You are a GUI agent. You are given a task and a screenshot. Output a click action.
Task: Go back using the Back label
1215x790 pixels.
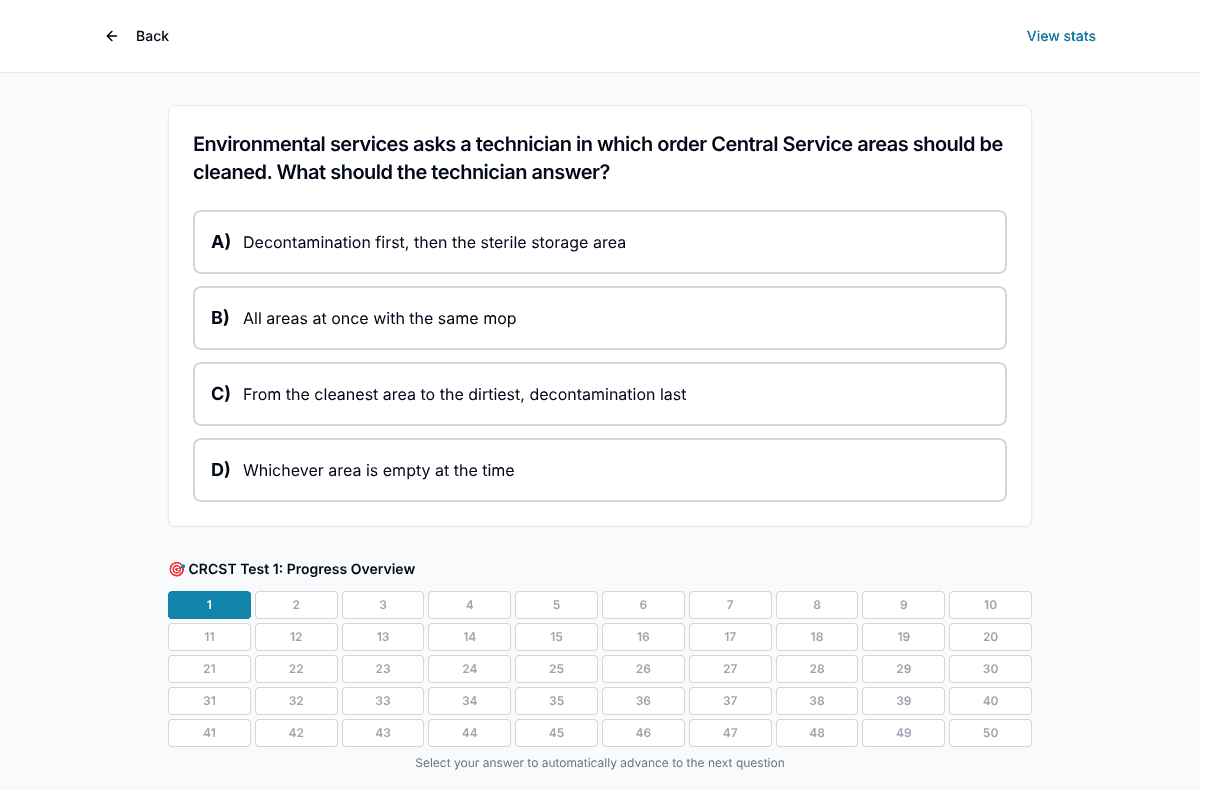(x=152, y=36)
